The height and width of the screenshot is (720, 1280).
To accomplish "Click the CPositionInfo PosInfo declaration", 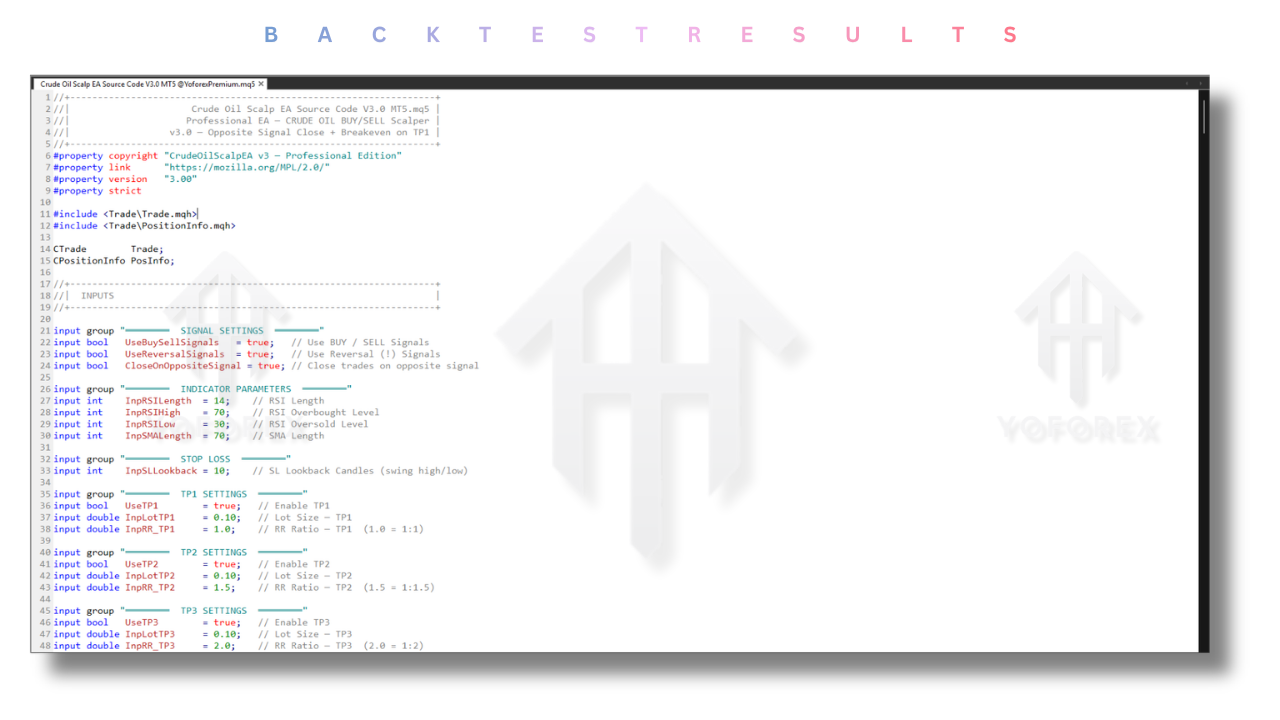I will 113,261.
